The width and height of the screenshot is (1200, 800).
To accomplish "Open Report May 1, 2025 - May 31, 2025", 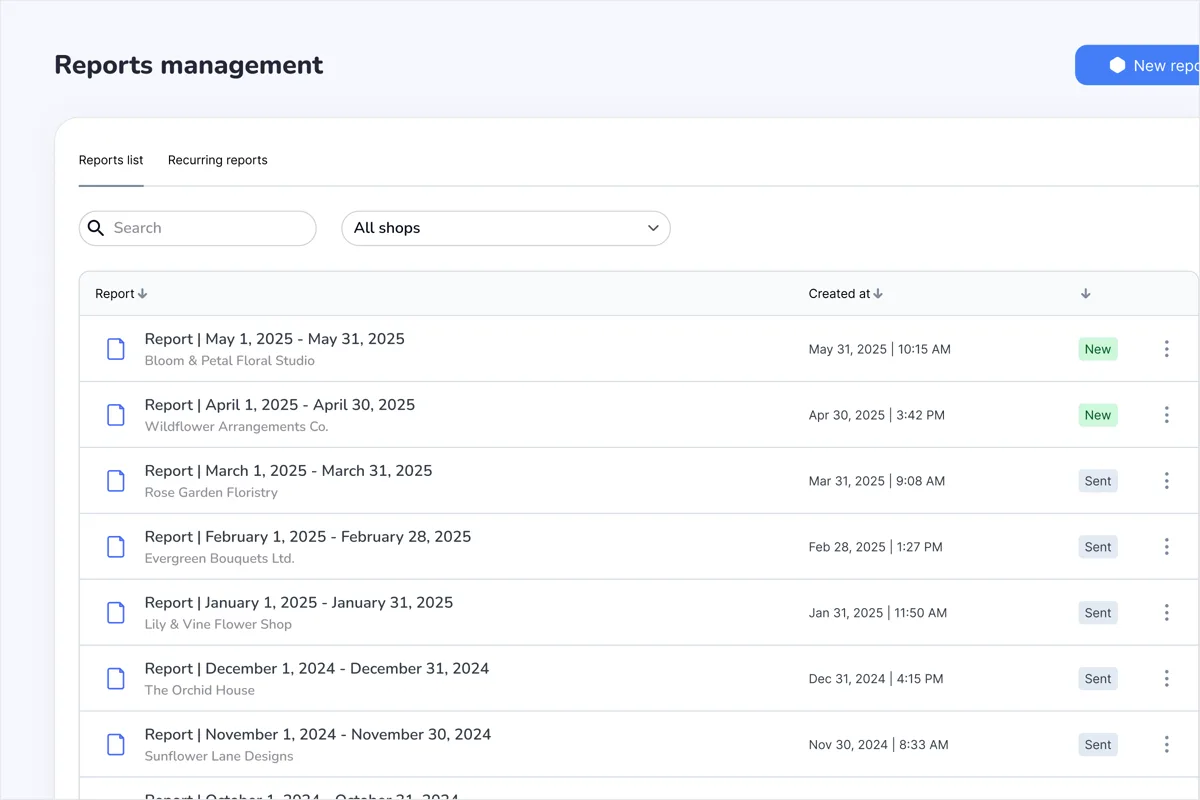I will 275,339.
